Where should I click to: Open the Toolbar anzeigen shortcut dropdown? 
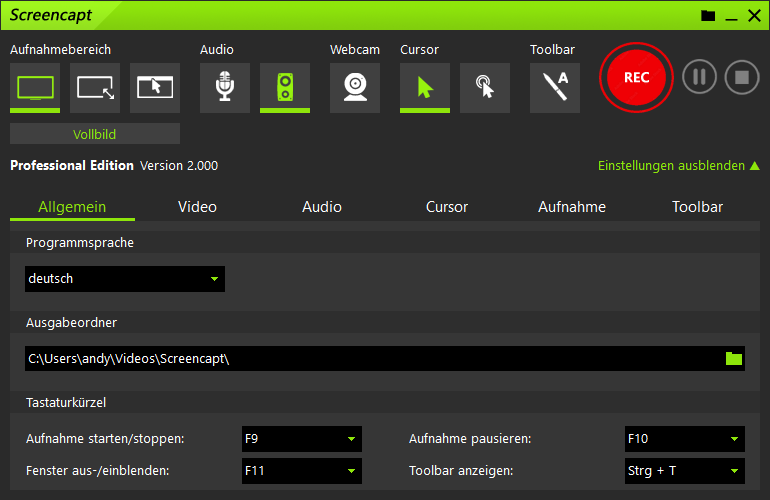[x=684, y=470]
